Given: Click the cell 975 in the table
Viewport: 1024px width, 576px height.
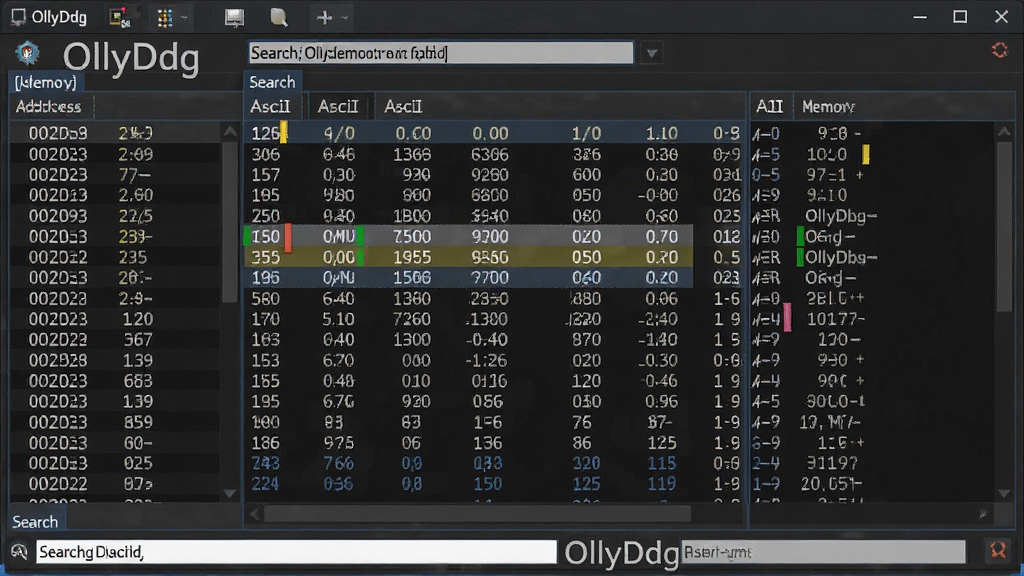Looking at the screenshot, I should click(x=339, y=443).
